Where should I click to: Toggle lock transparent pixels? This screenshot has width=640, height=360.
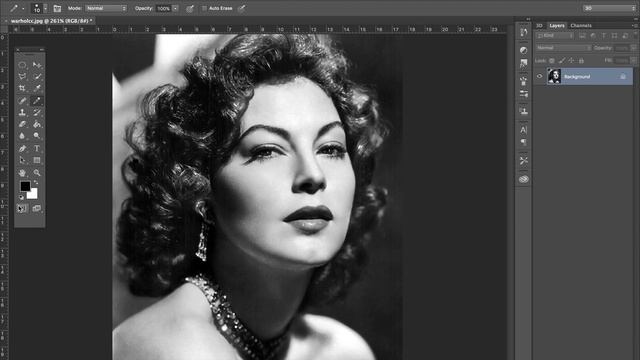coord(552,60)
